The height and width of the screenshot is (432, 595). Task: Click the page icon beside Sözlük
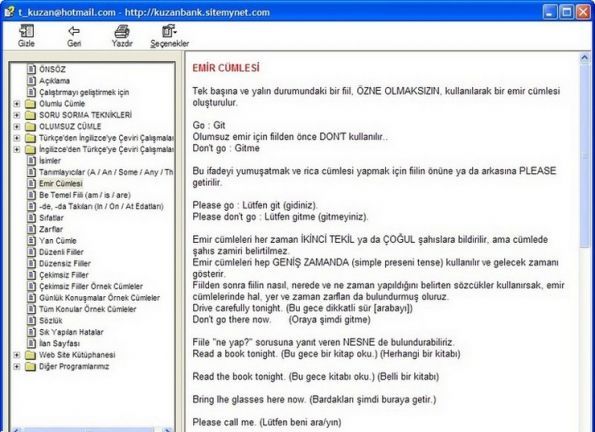click(31, 320)
